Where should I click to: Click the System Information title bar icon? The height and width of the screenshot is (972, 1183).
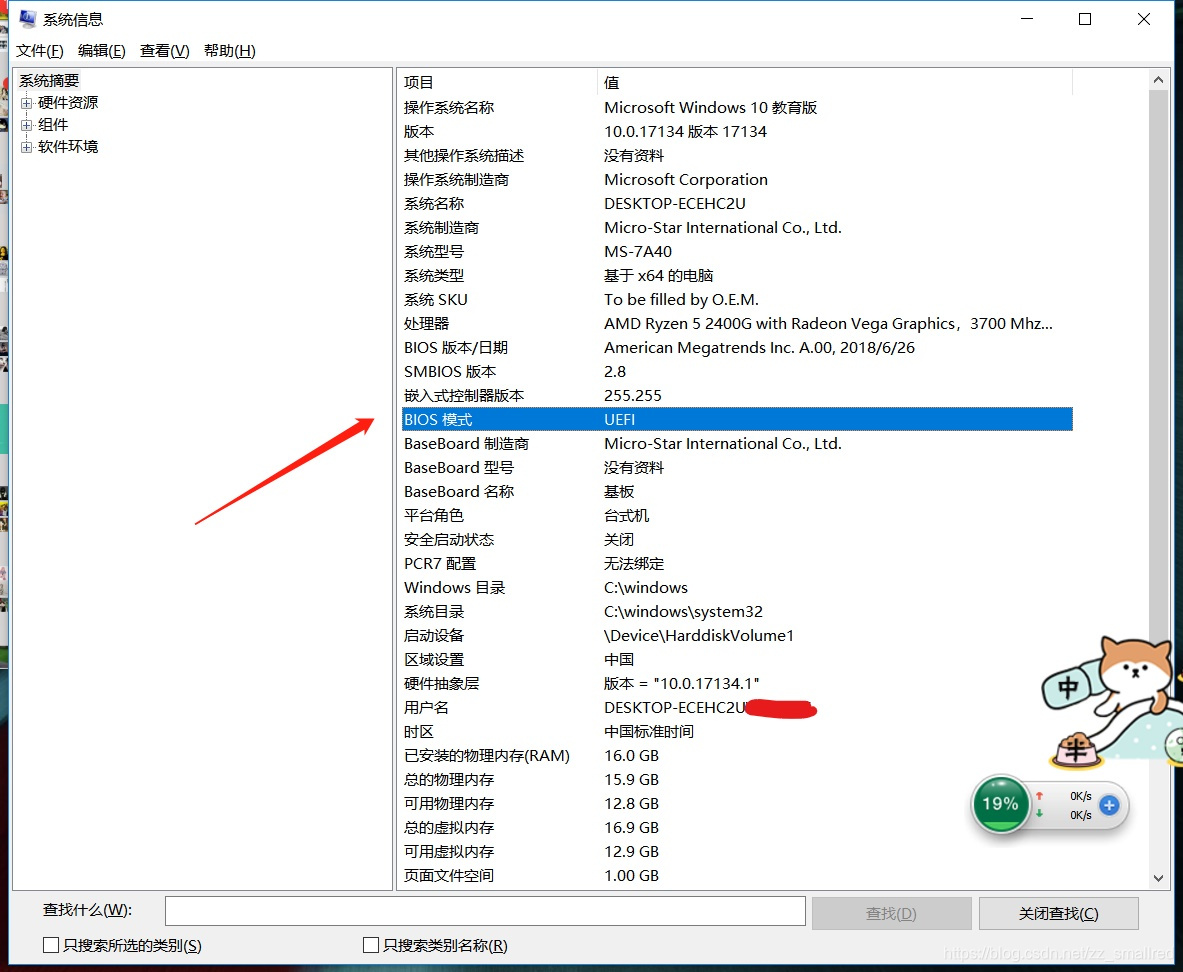27,19
